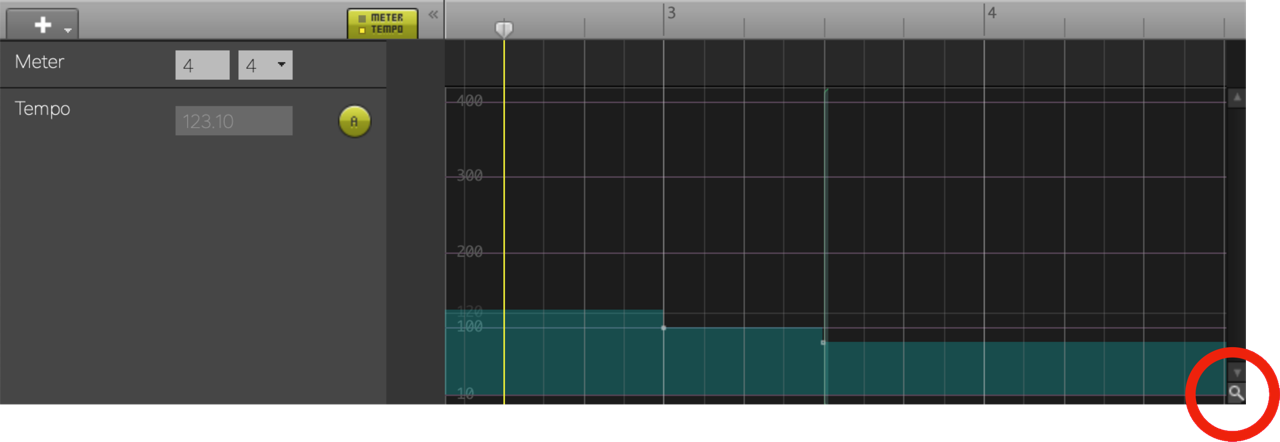Click the Meter numerator field
The image size is (1280, 442).
[202, 66]
